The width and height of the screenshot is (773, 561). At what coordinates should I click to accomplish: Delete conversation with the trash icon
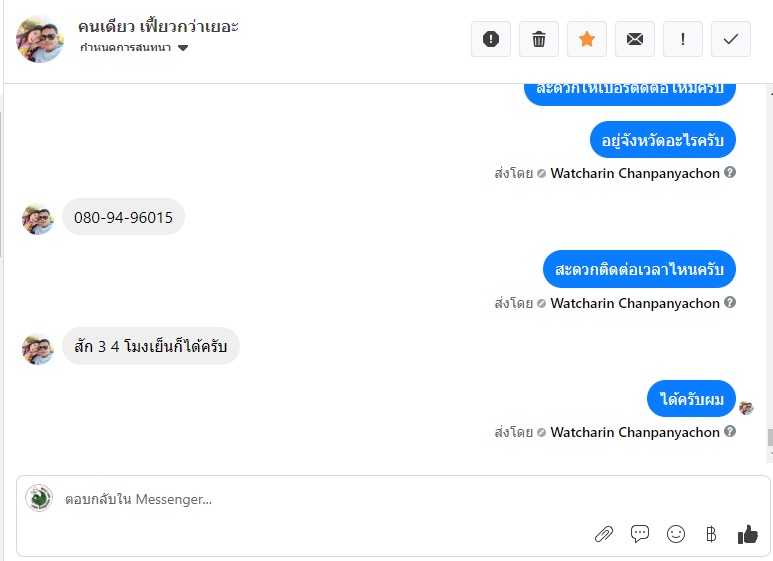point(539,39)
